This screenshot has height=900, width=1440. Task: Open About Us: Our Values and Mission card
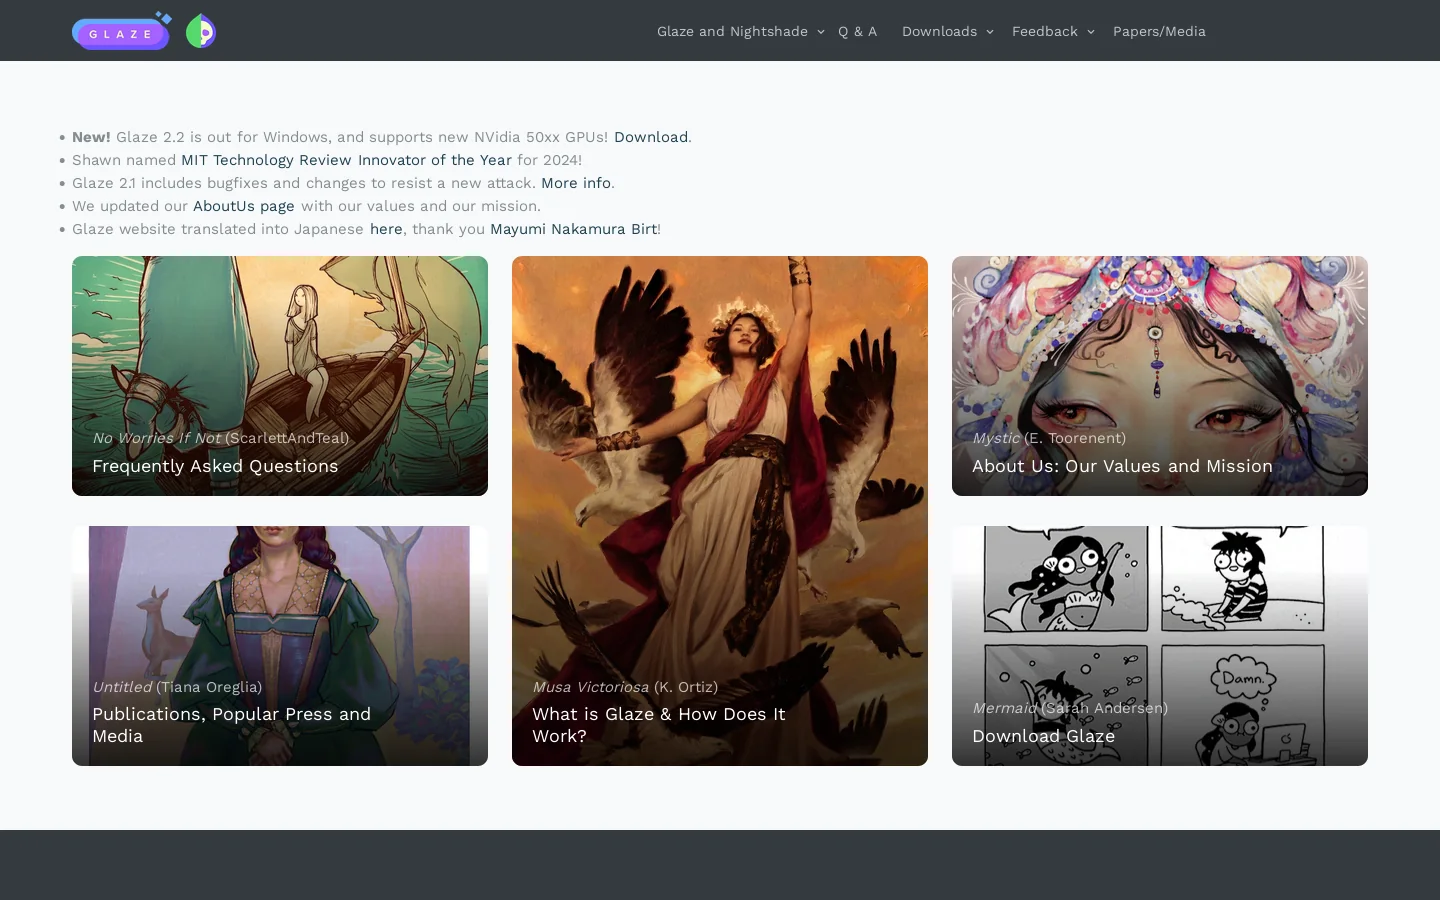point(1160,376)
